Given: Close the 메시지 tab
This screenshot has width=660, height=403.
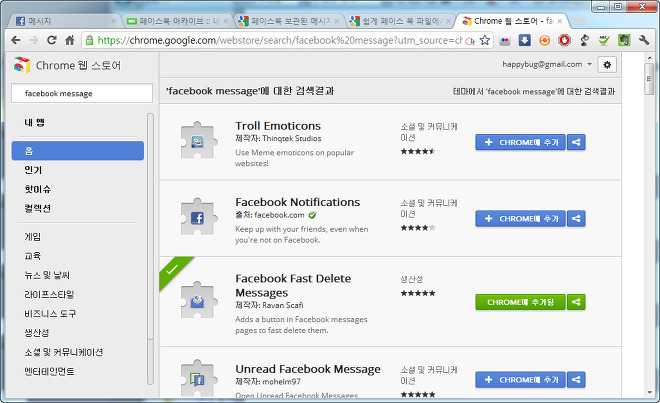Looking at the screenshot, I should (113, 21).
